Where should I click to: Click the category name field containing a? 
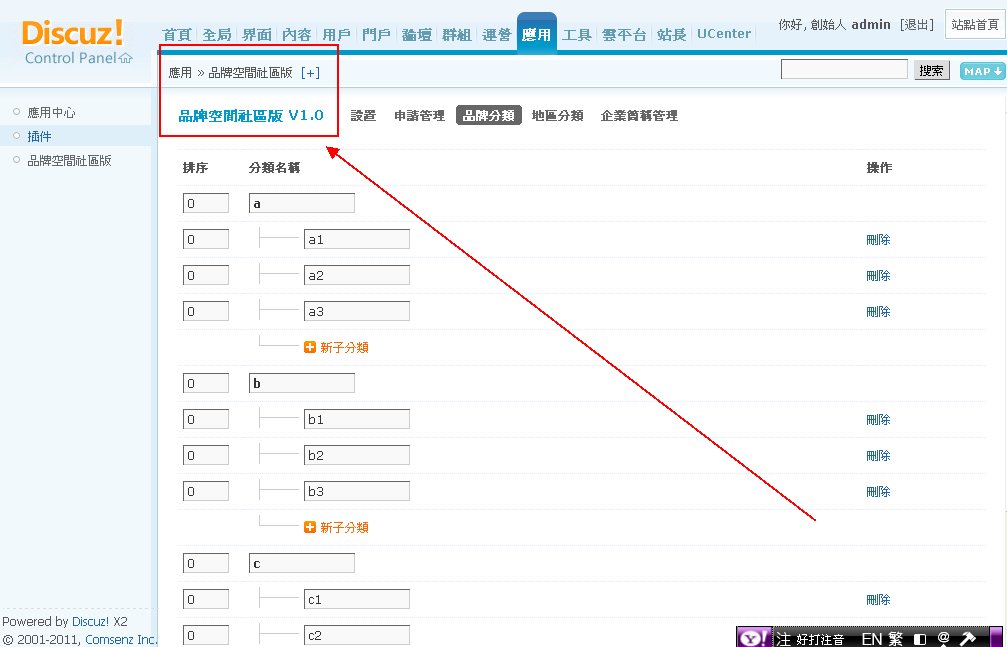click(x=302, y=203)
